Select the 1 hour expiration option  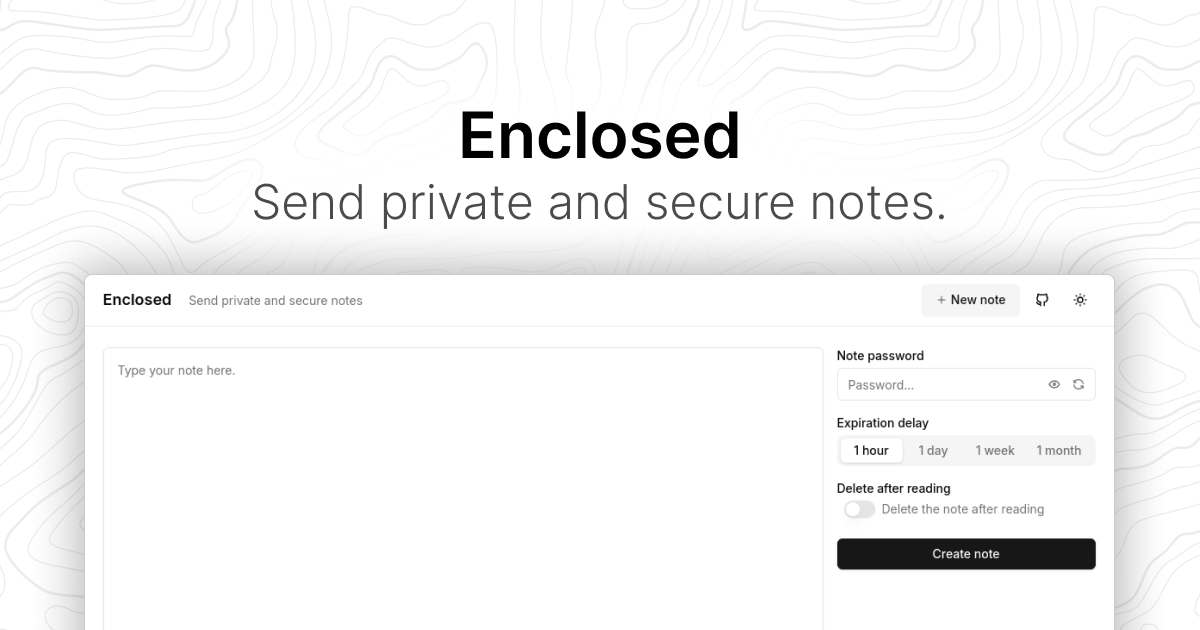871,450
